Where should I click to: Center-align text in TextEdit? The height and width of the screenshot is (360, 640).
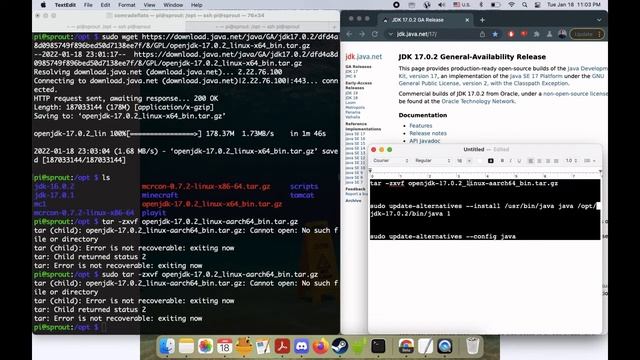539,161
